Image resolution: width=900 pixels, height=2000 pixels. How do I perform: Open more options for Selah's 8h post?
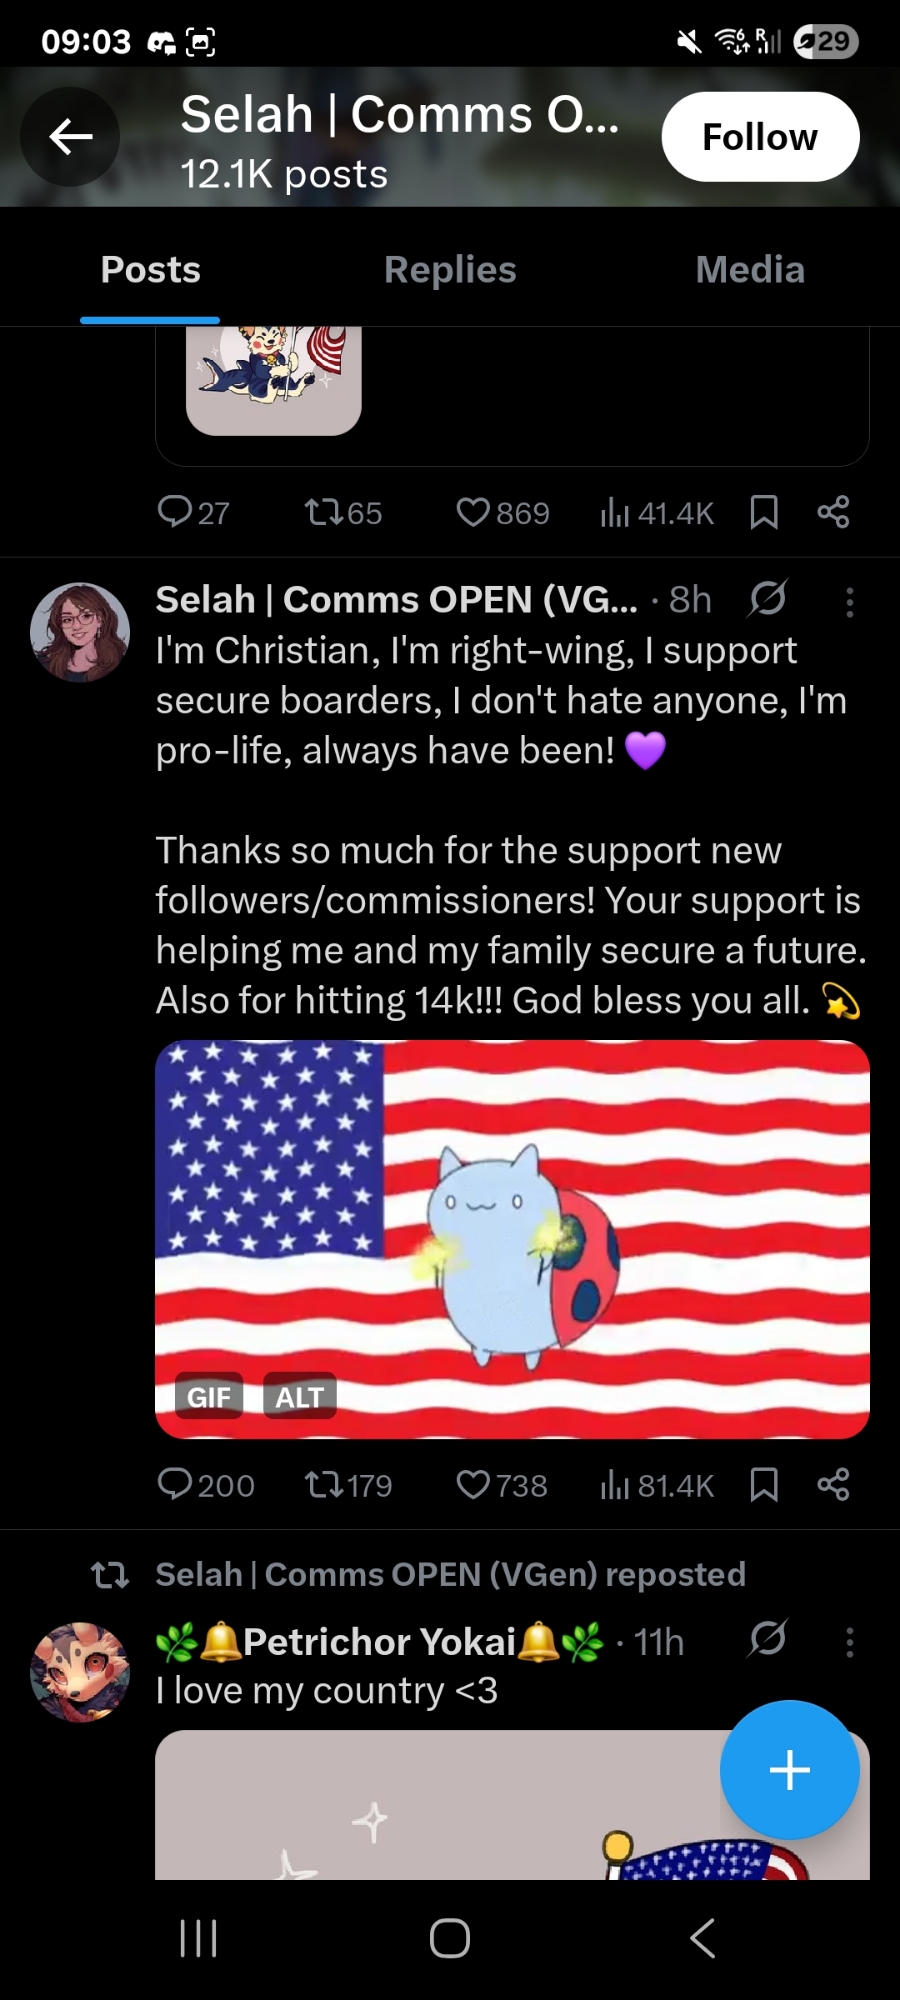click(x=849, y=601)
